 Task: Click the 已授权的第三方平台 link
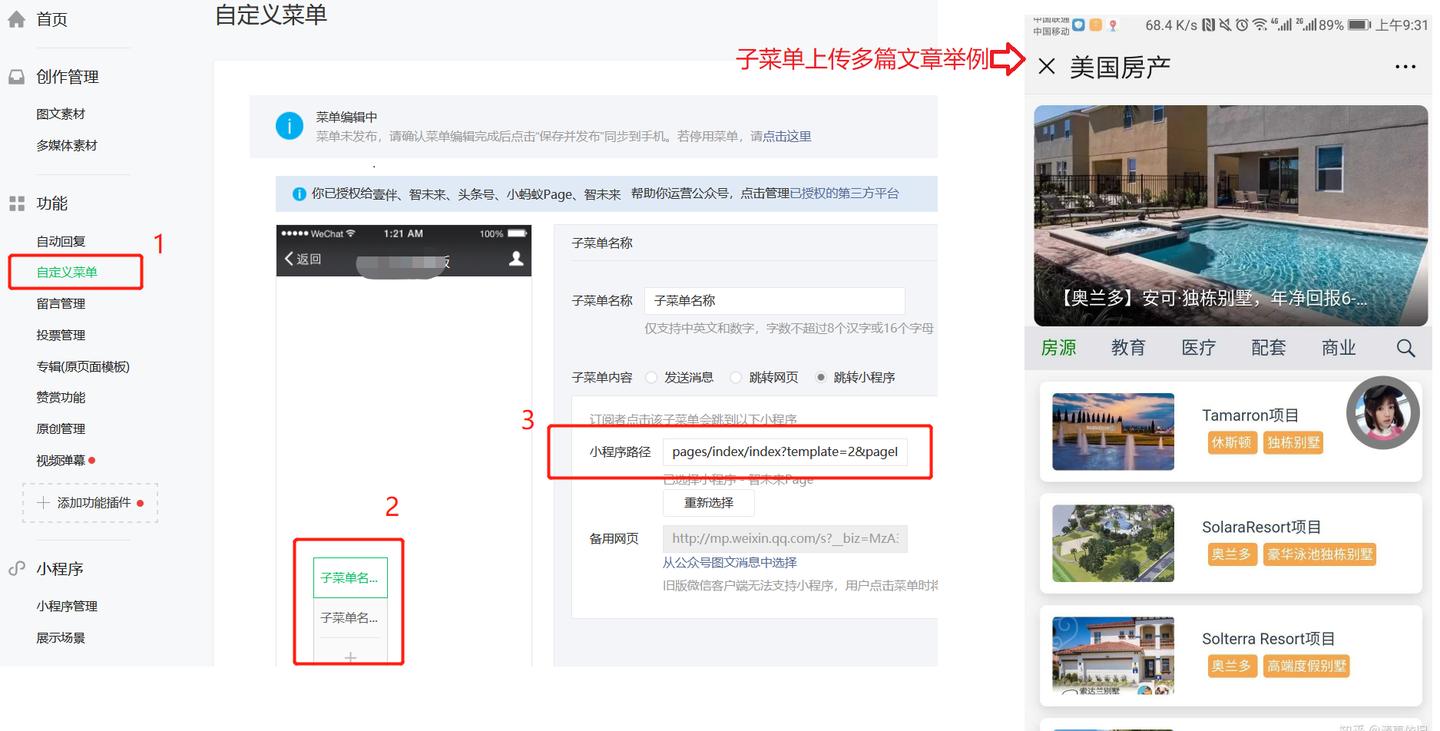pos(845,194)
